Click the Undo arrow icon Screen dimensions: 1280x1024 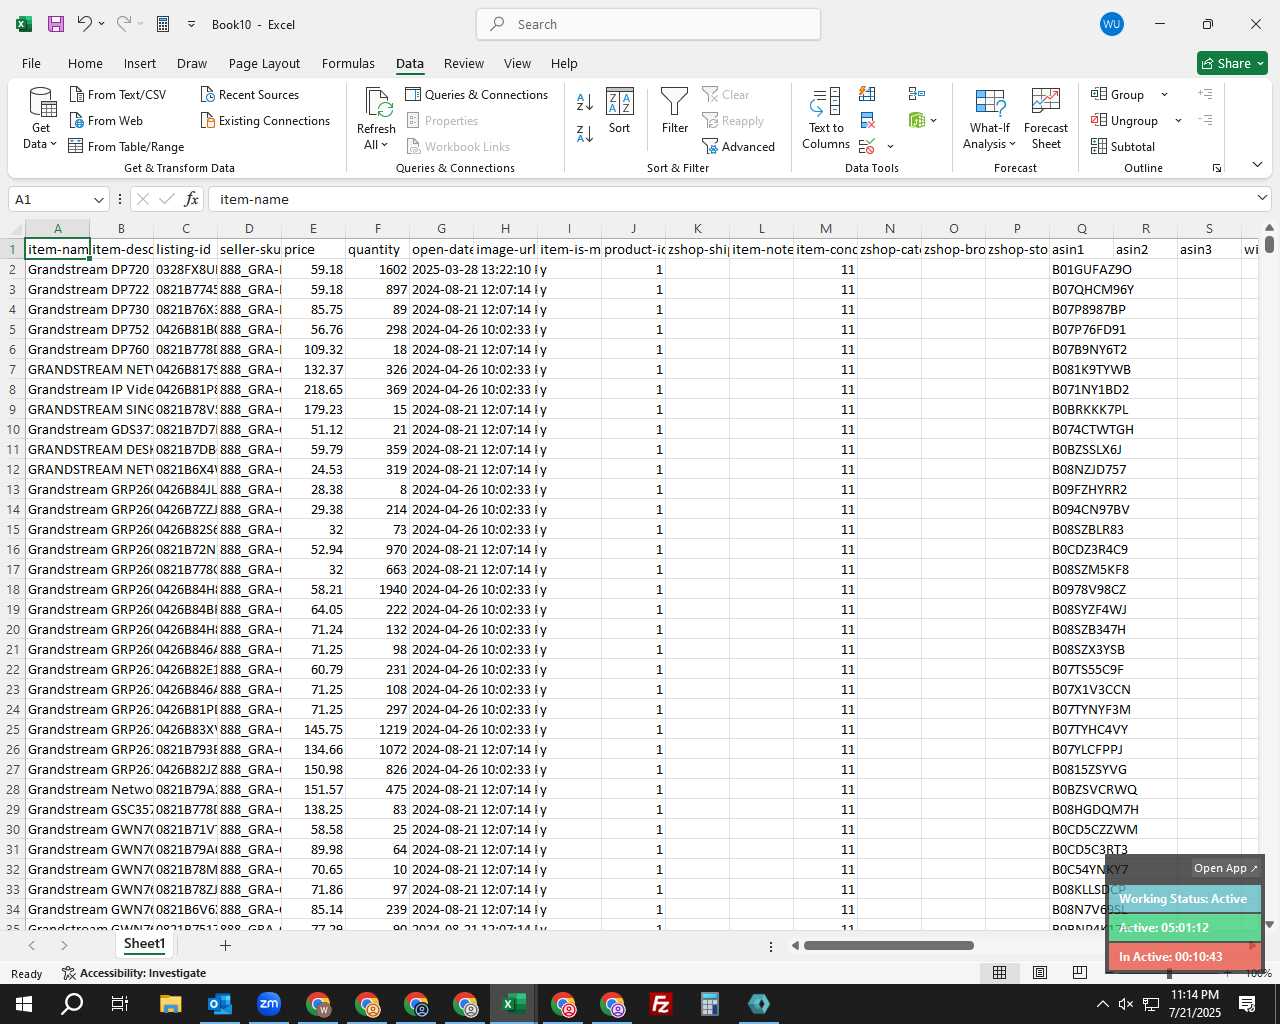pyautogui.click(x=85, y=23)
